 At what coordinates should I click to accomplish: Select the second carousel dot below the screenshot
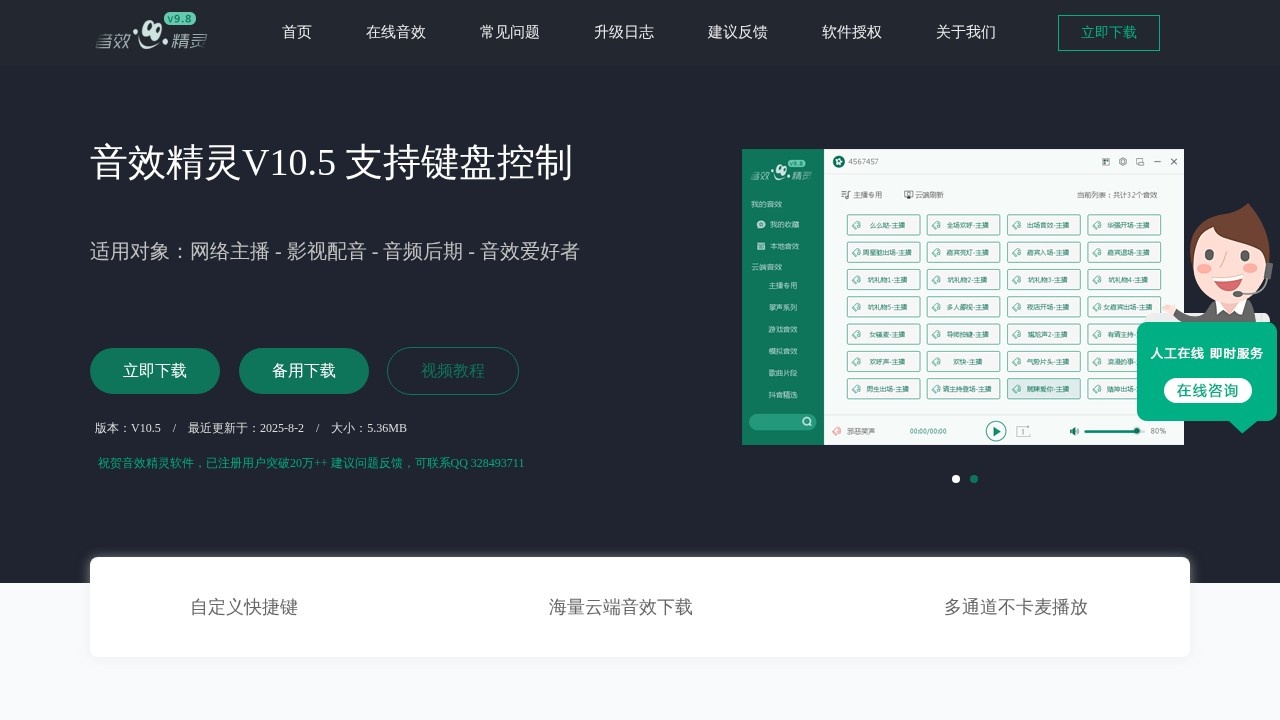(974, 479)
